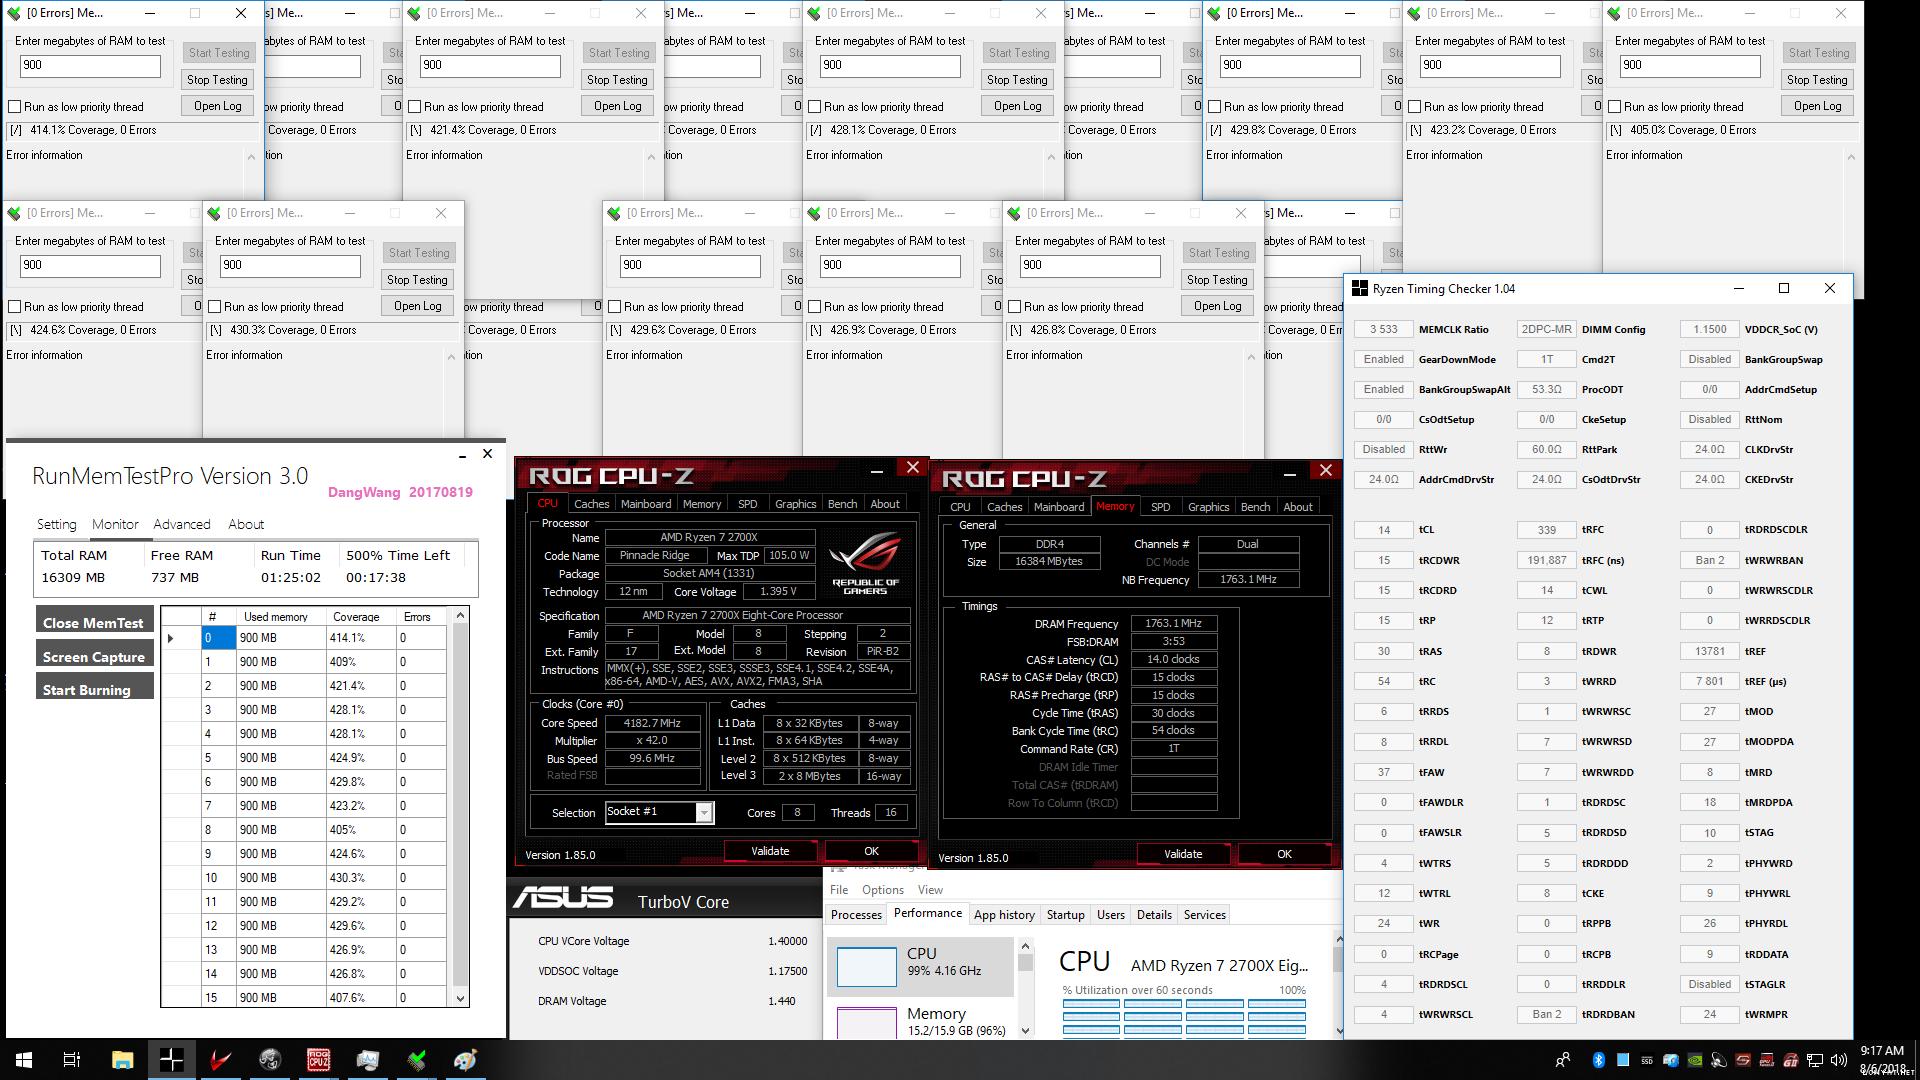Click the red checkmark app icon in taskbar
1920x1080 pixels.
(x=220, y=1060)
